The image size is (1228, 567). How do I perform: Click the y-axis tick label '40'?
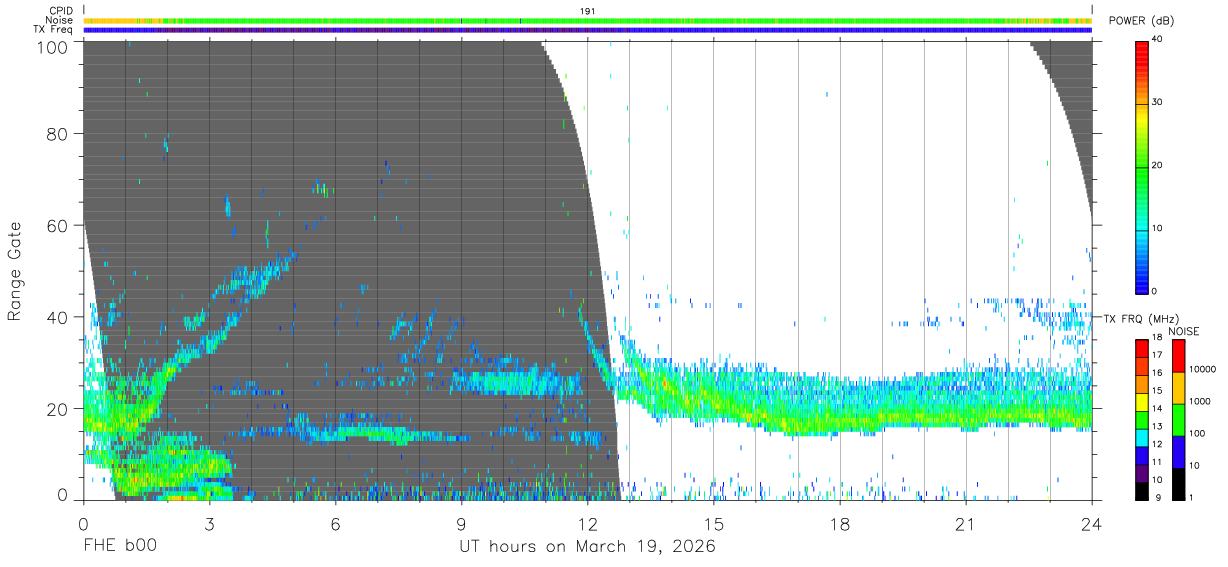pos(58,317)
